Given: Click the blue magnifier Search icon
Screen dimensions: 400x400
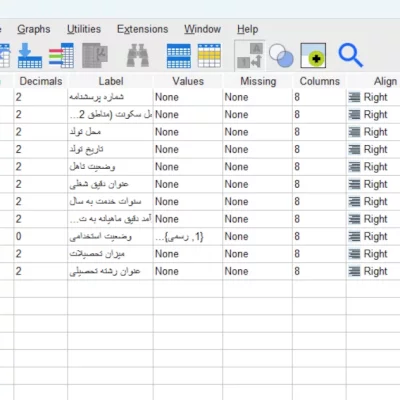Looking at the screenshot, I should (350, 56).
